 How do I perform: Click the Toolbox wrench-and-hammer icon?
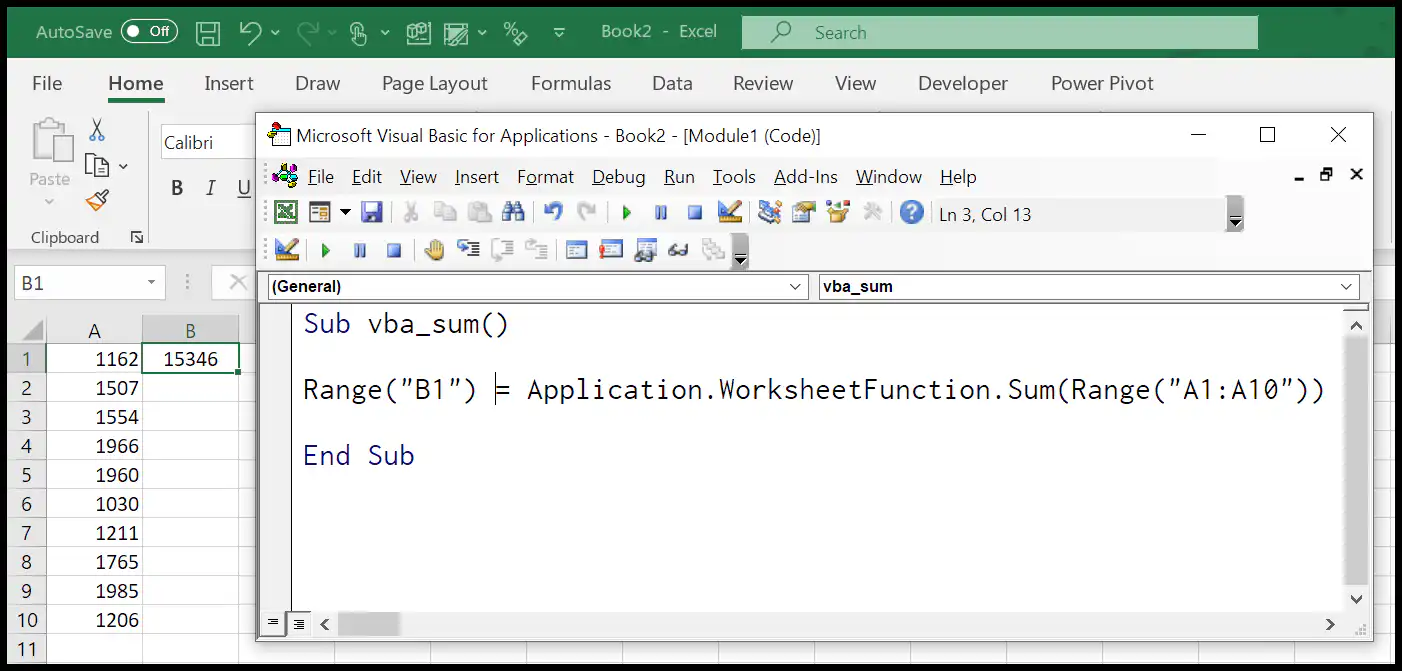click(872, 212)
